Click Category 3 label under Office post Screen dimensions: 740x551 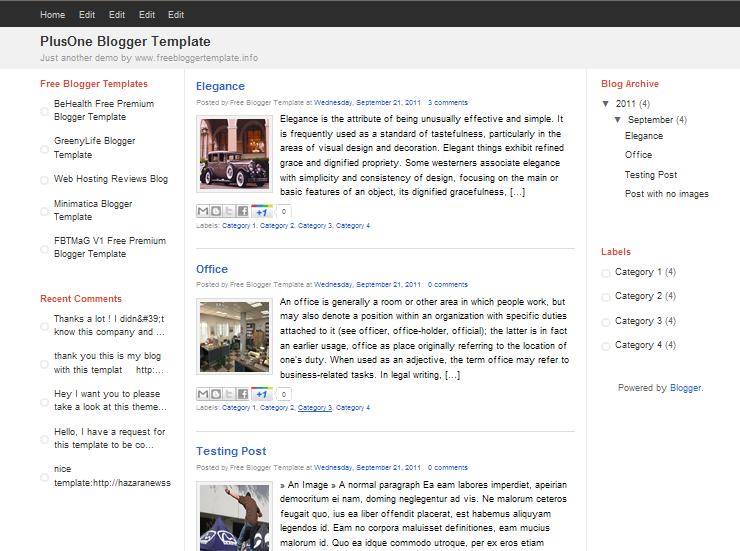coord(315,408)
